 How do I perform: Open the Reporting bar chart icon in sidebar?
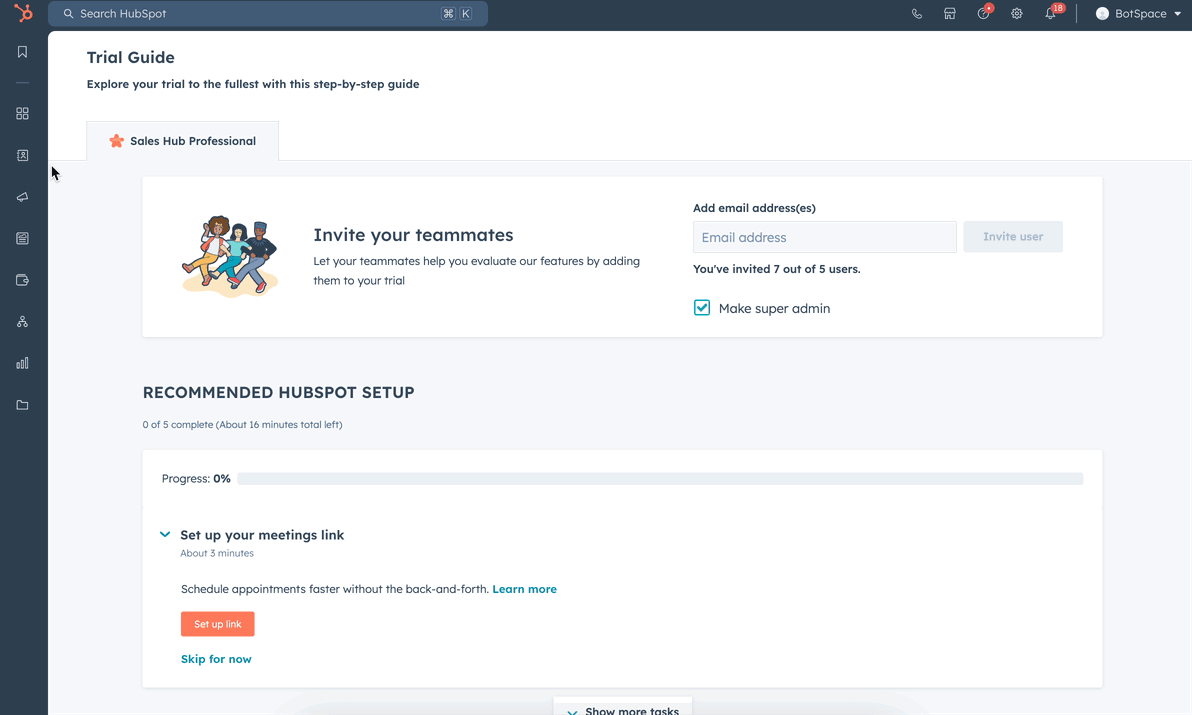22,363
